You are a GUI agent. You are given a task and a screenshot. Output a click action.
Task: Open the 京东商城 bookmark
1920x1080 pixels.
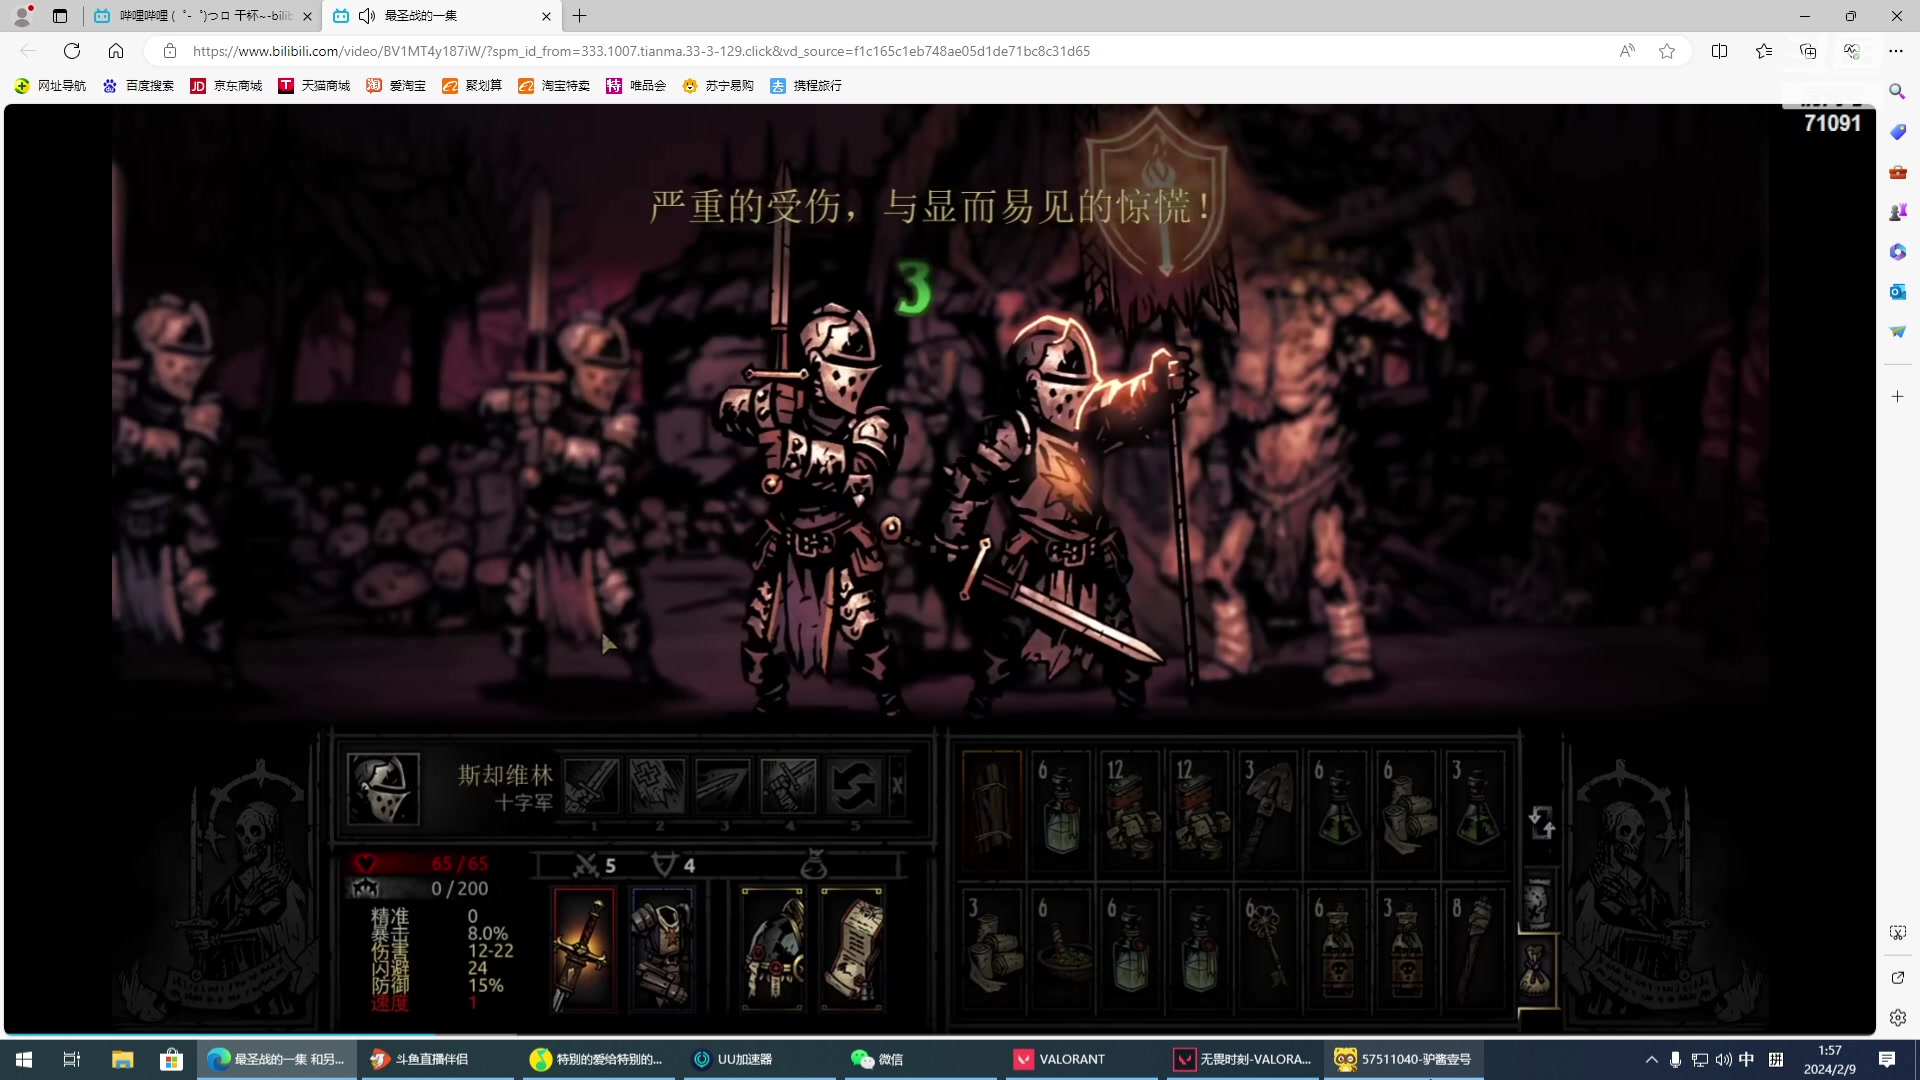[226, 86]
